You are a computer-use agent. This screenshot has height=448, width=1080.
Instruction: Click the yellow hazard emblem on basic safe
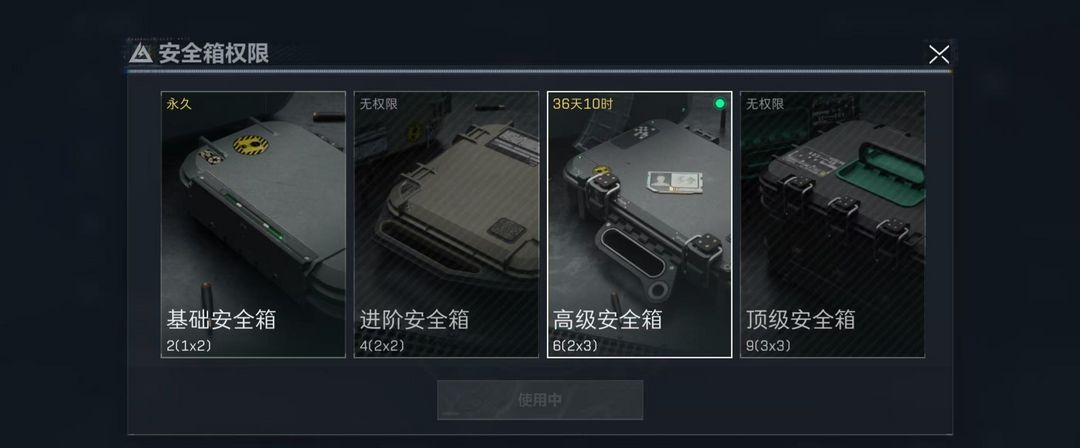(x=250, y=144)
